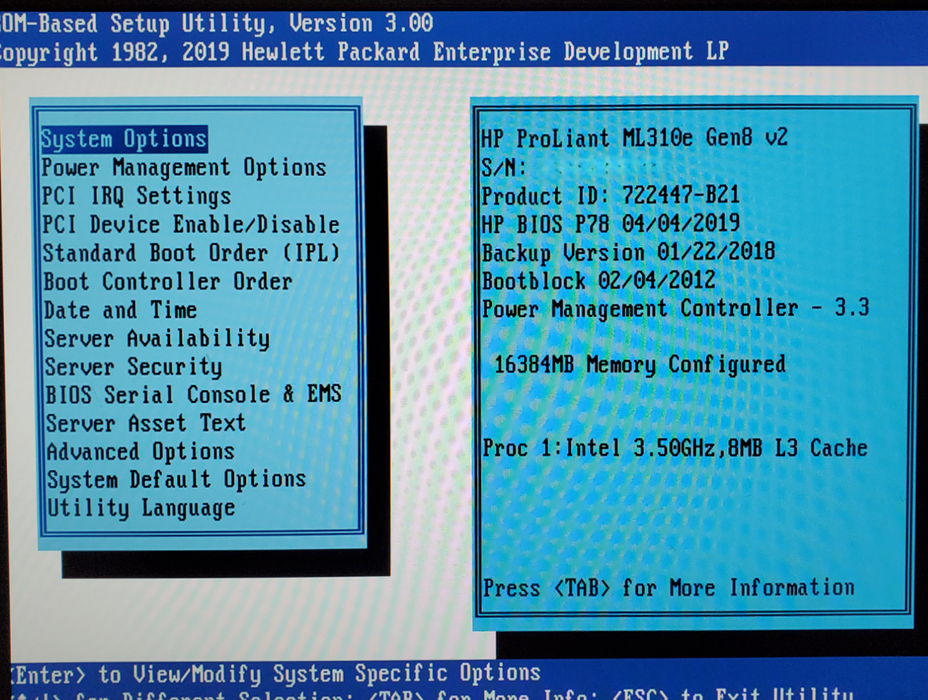Screen dimensions: 928x700
Task: Open Boot Controller Order
Action: (168, 281)
